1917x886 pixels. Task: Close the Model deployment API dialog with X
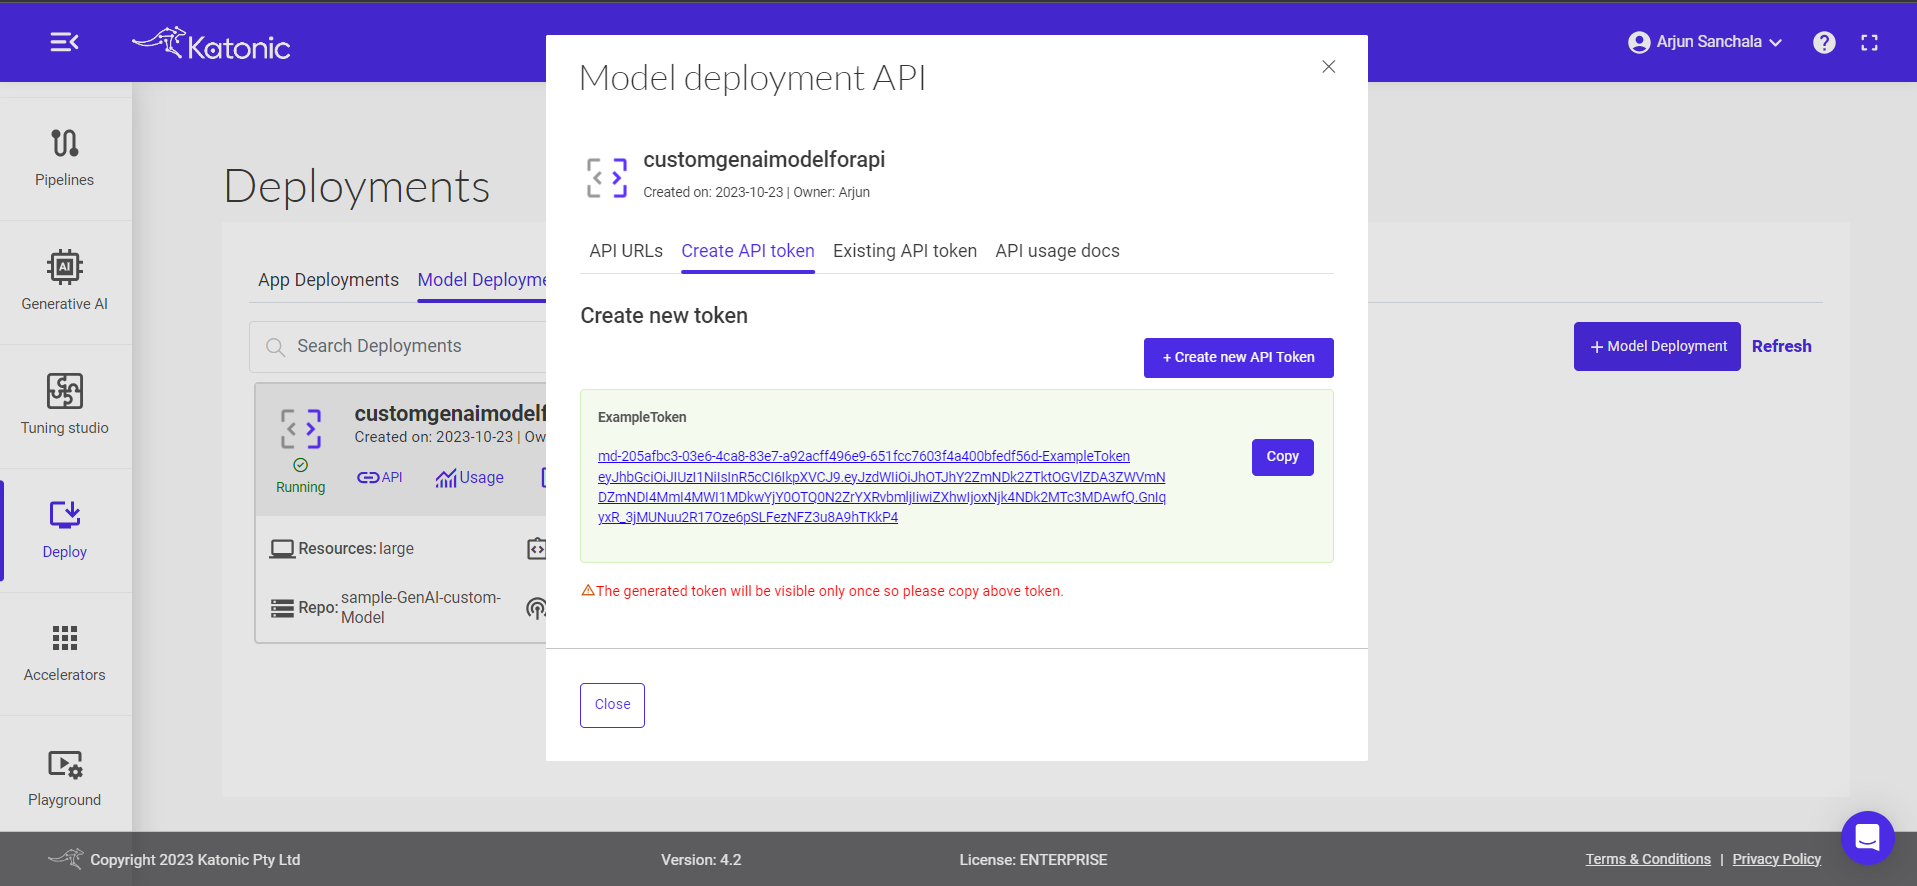(x=1328, y=67)
